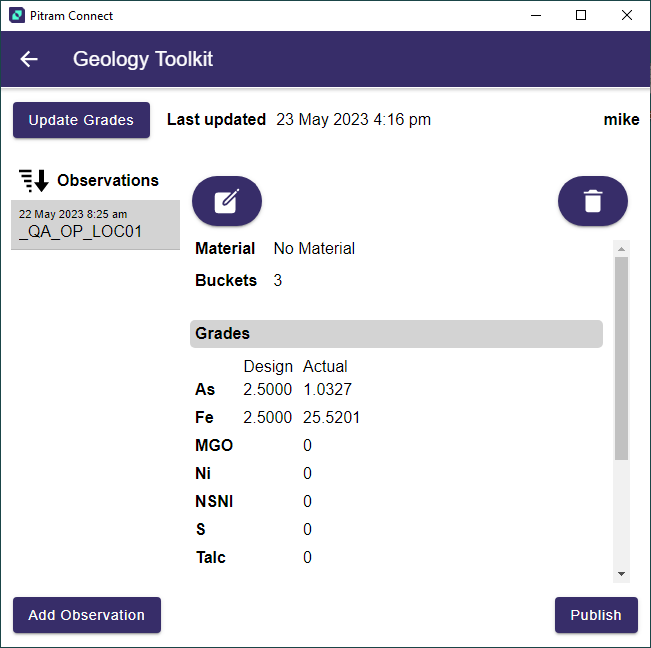Click the date '23 May 2023 4:16 pm'

click(x=353, y=120)
